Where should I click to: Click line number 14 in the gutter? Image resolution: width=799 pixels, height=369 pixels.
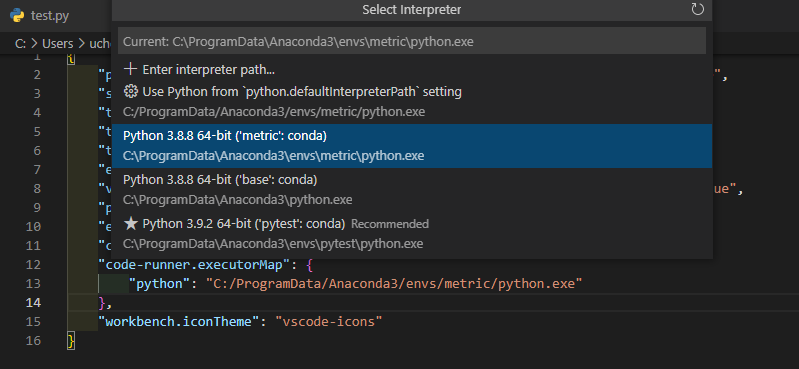coord(33,303)
